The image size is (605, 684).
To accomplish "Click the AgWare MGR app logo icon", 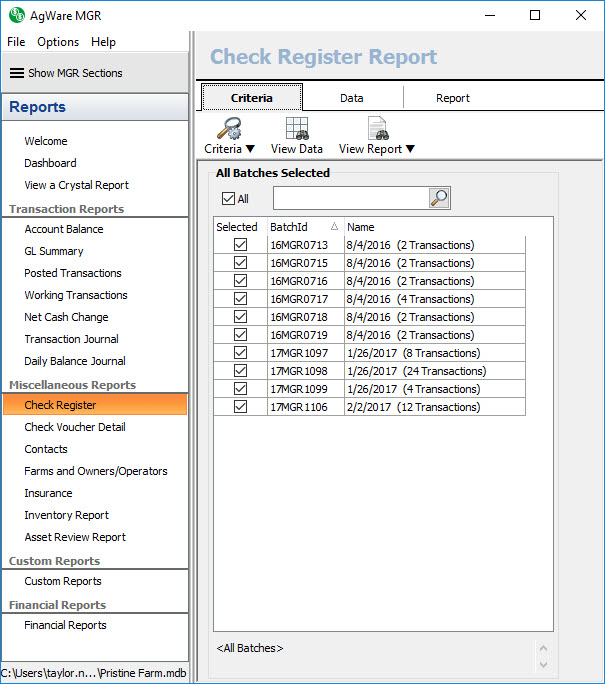I will [16, 15].
